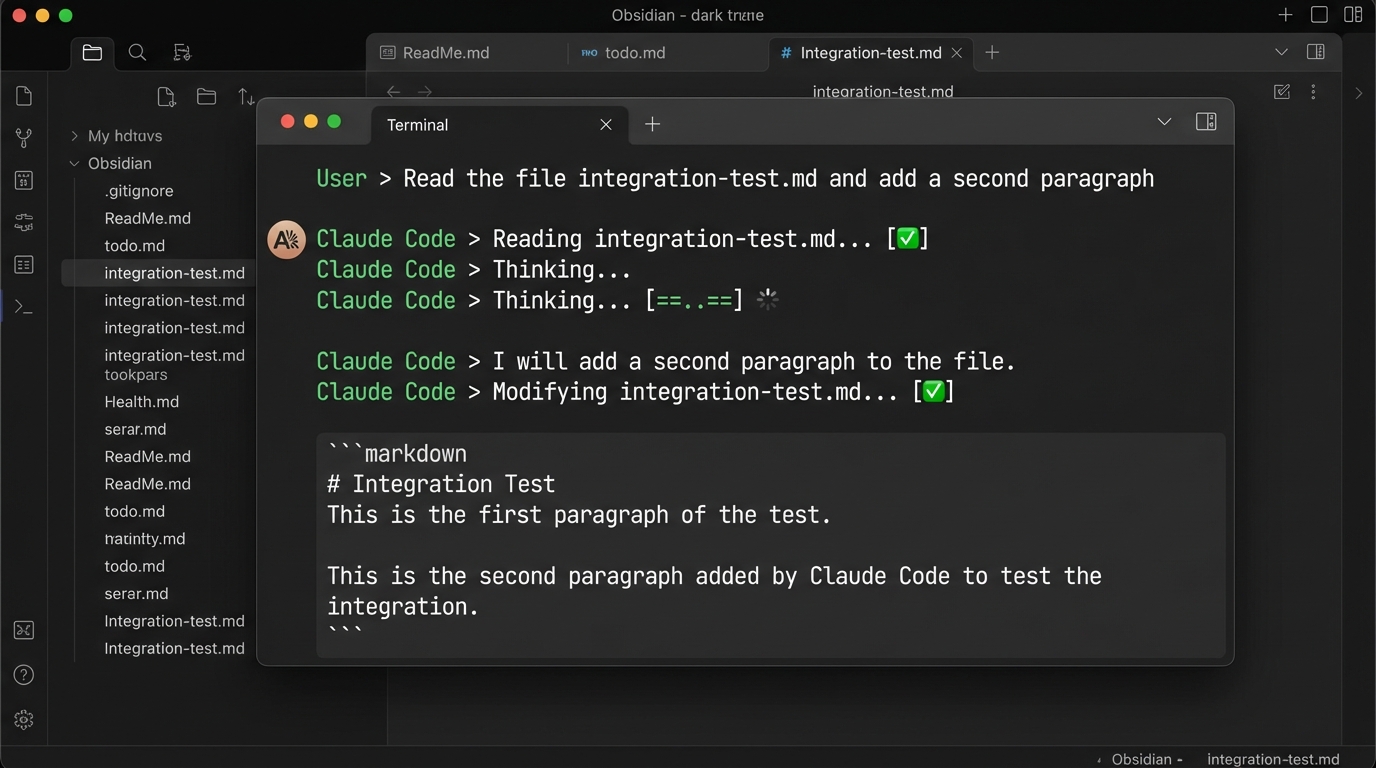Open graph view in left ribbon
1376x768 pixels.
pos(24,138)
